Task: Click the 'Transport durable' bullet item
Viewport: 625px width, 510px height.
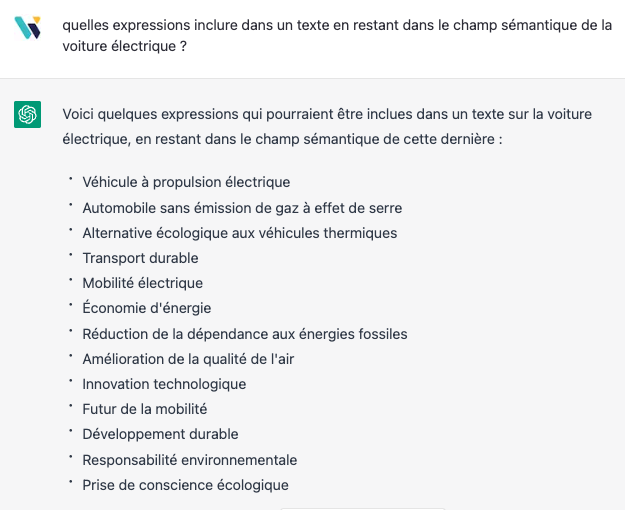Action: 140,258
